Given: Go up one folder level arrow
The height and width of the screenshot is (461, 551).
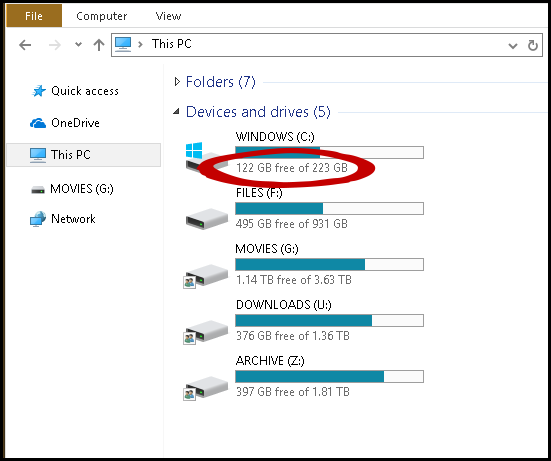Looking at the screenshot, I should (x=99, y=45).
